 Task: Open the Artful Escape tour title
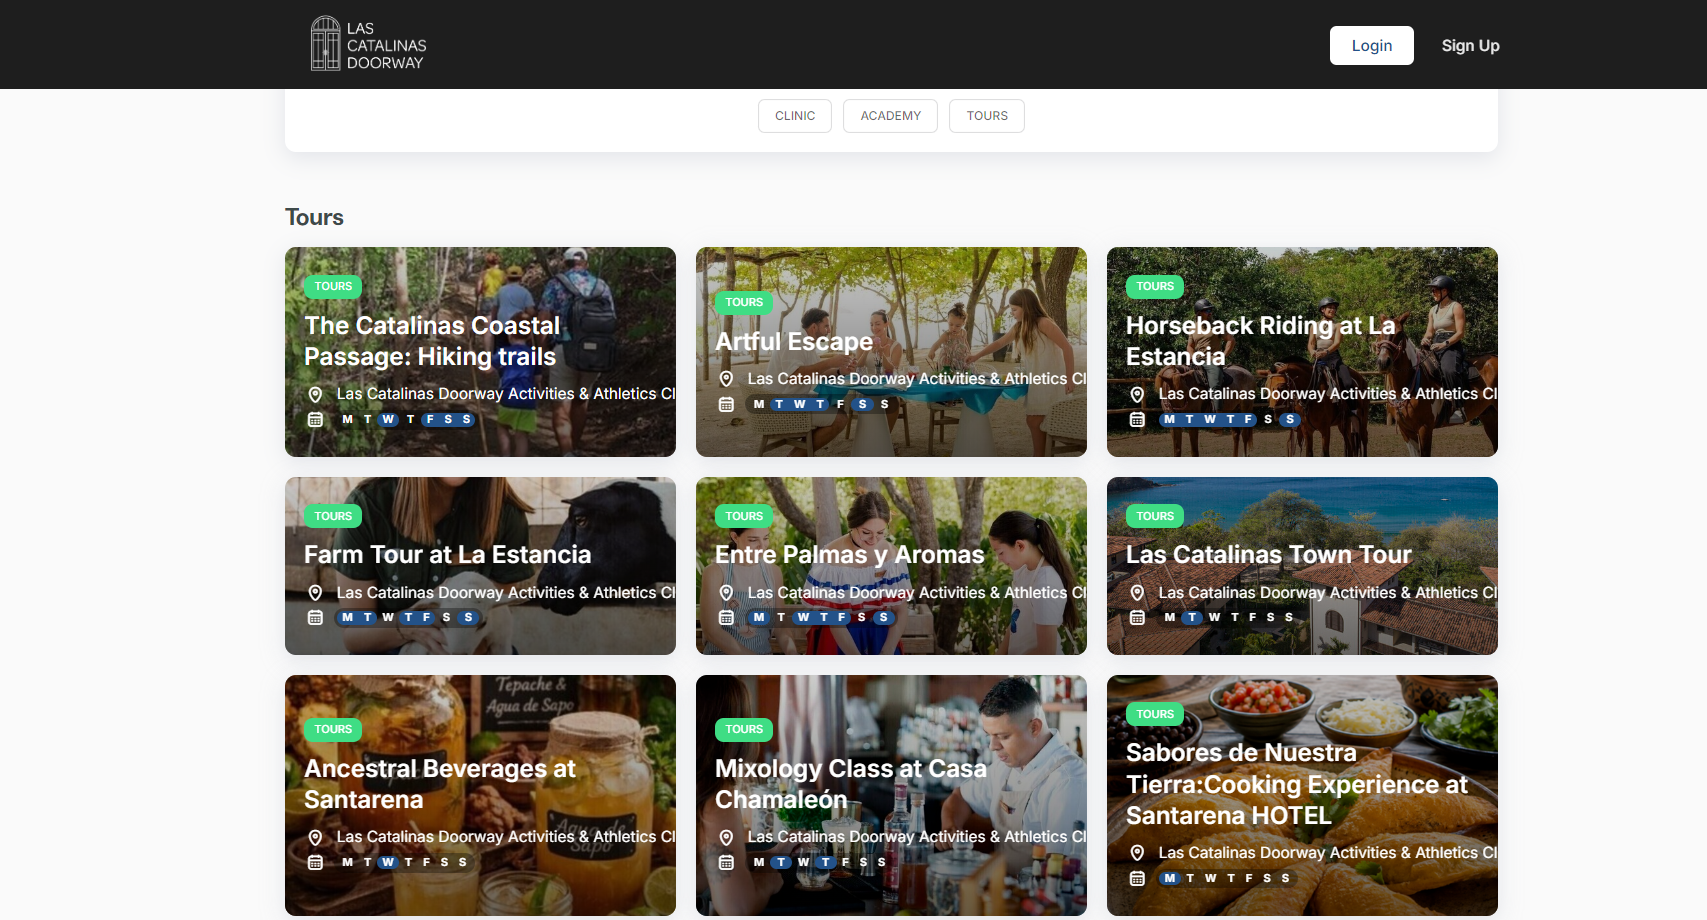[794, 342]
